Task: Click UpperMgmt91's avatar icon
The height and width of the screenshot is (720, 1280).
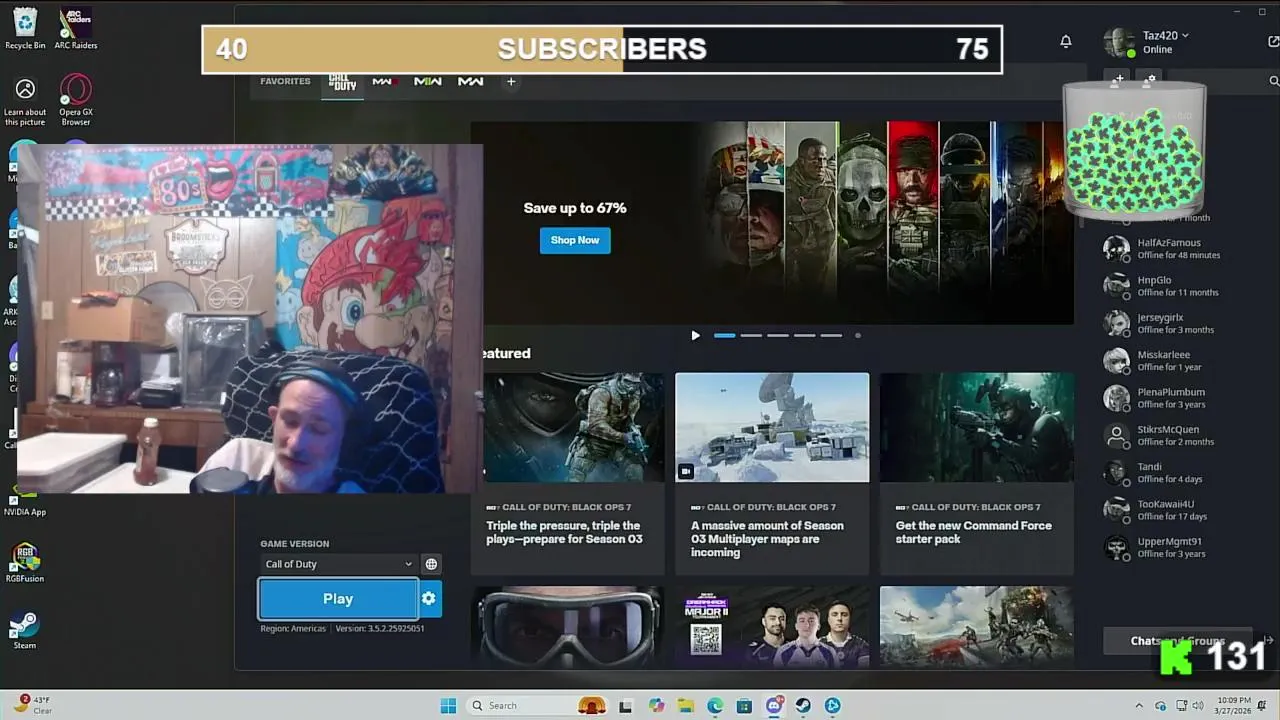Action: (1116, 548)
